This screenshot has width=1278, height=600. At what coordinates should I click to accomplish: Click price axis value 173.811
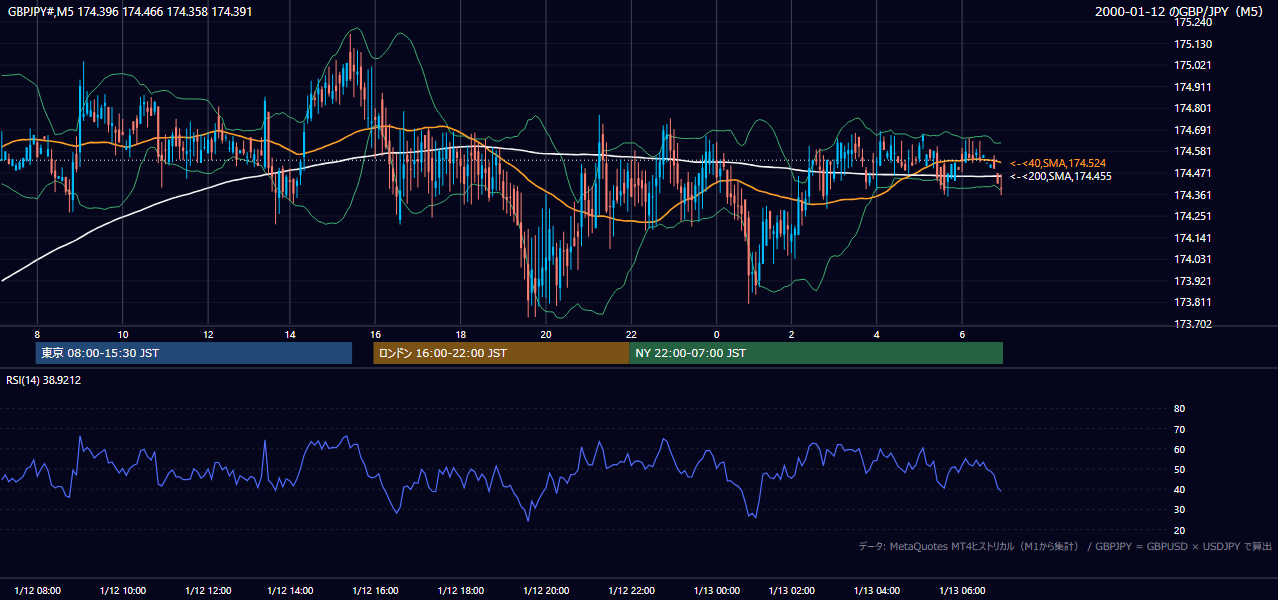(x=1193, y=302)
